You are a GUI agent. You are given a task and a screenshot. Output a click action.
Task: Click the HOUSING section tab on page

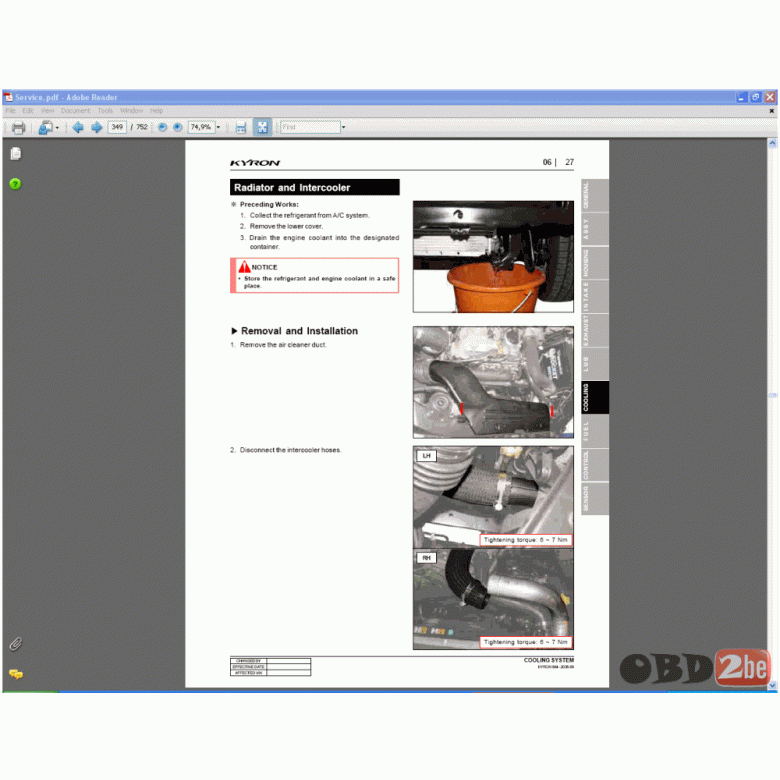tap(595, 263)
